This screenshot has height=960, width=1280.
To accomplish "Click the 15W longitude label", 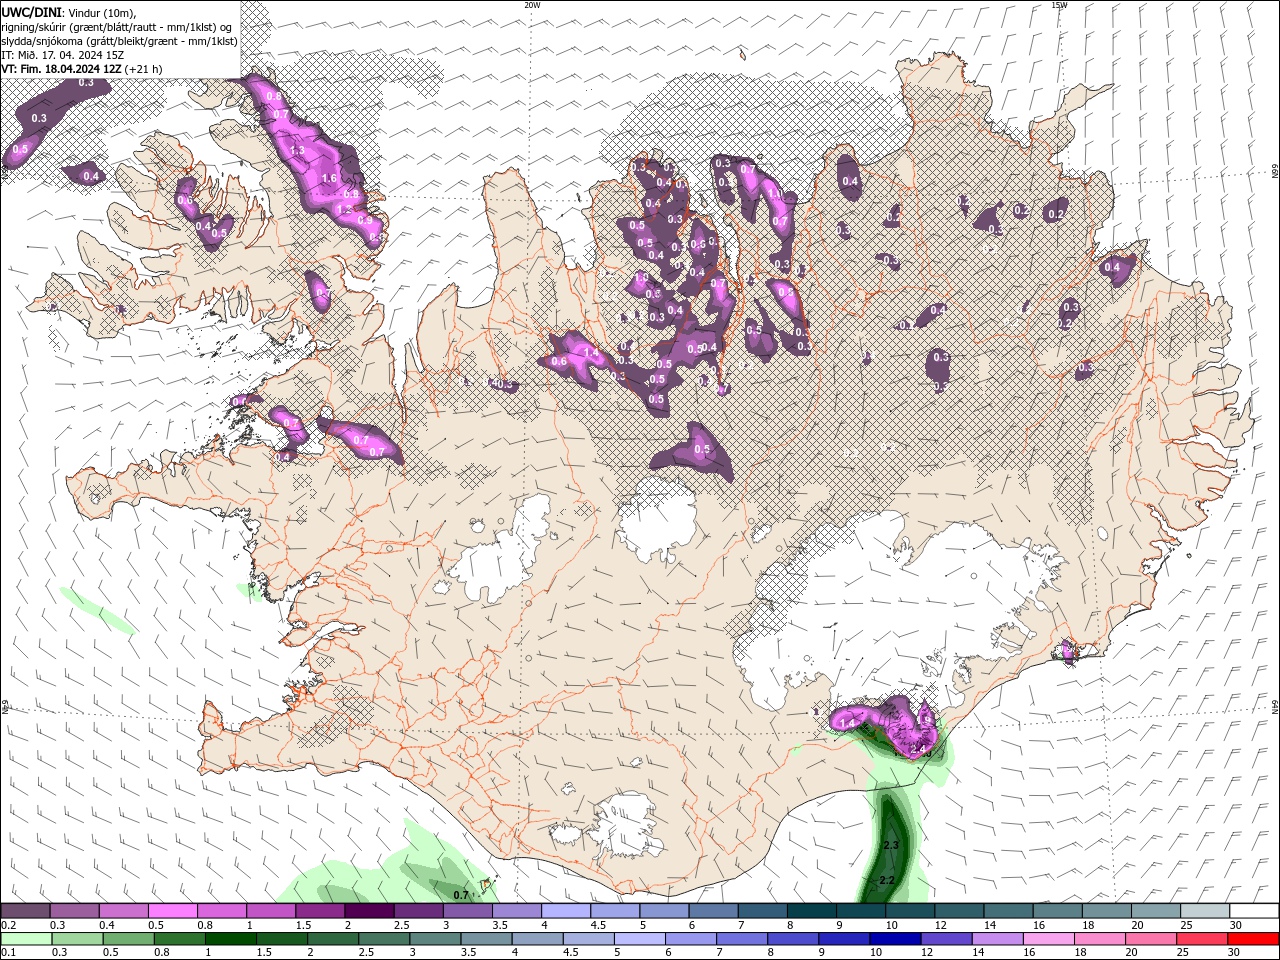I will point(1059,5).
